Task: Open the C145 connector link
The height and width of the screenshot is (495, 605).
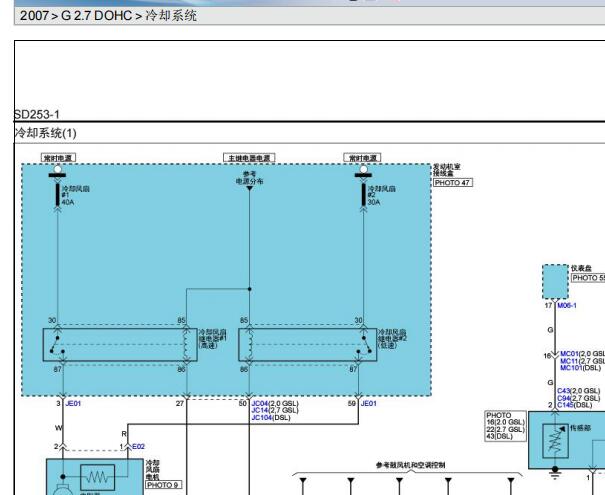Action: tap(565, 405)
